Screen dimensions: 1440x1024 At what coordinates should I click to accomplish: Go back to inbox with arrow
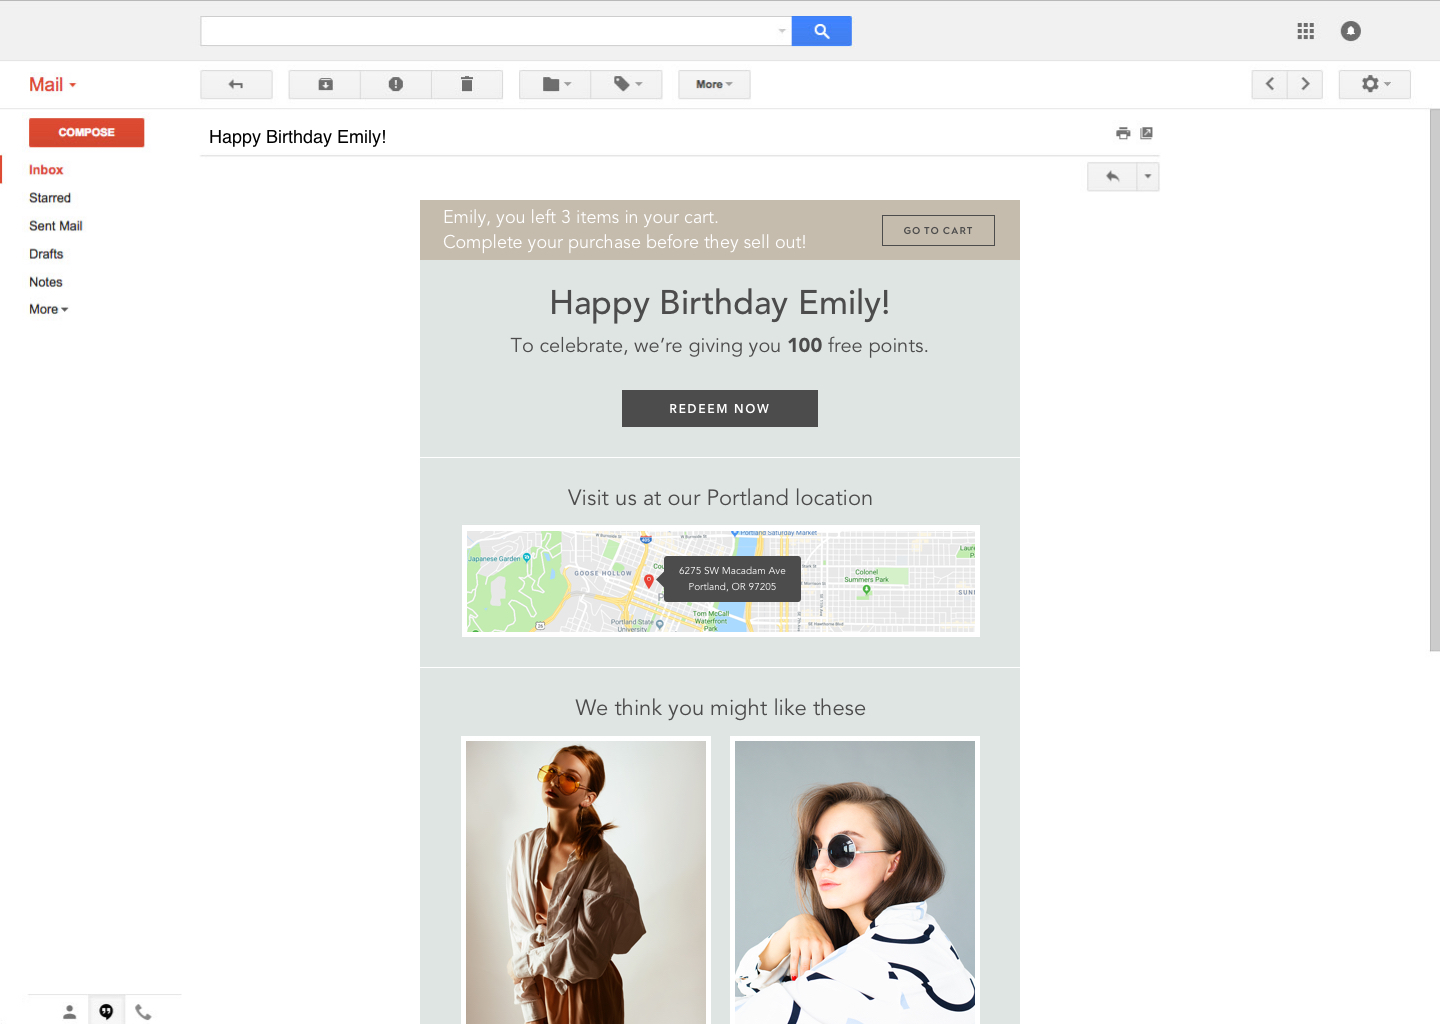[x=236, y=84]
